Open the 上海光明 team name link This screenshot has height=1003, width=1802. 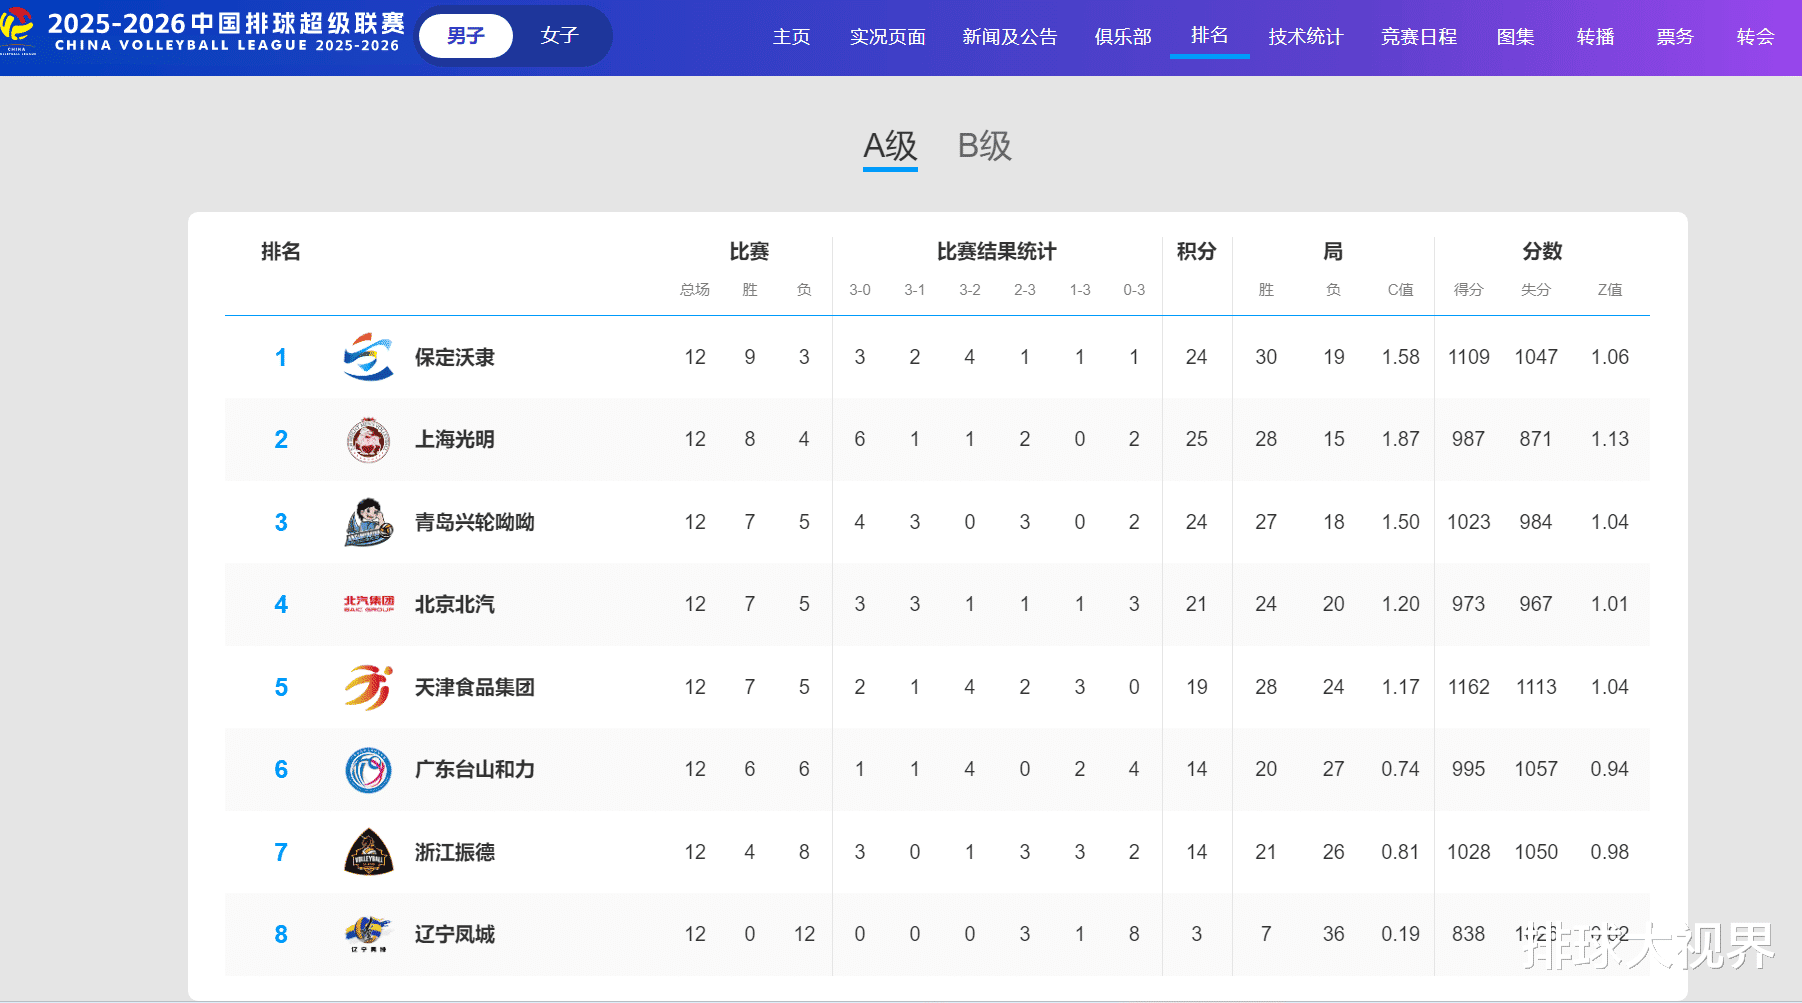tap(455, 440)
